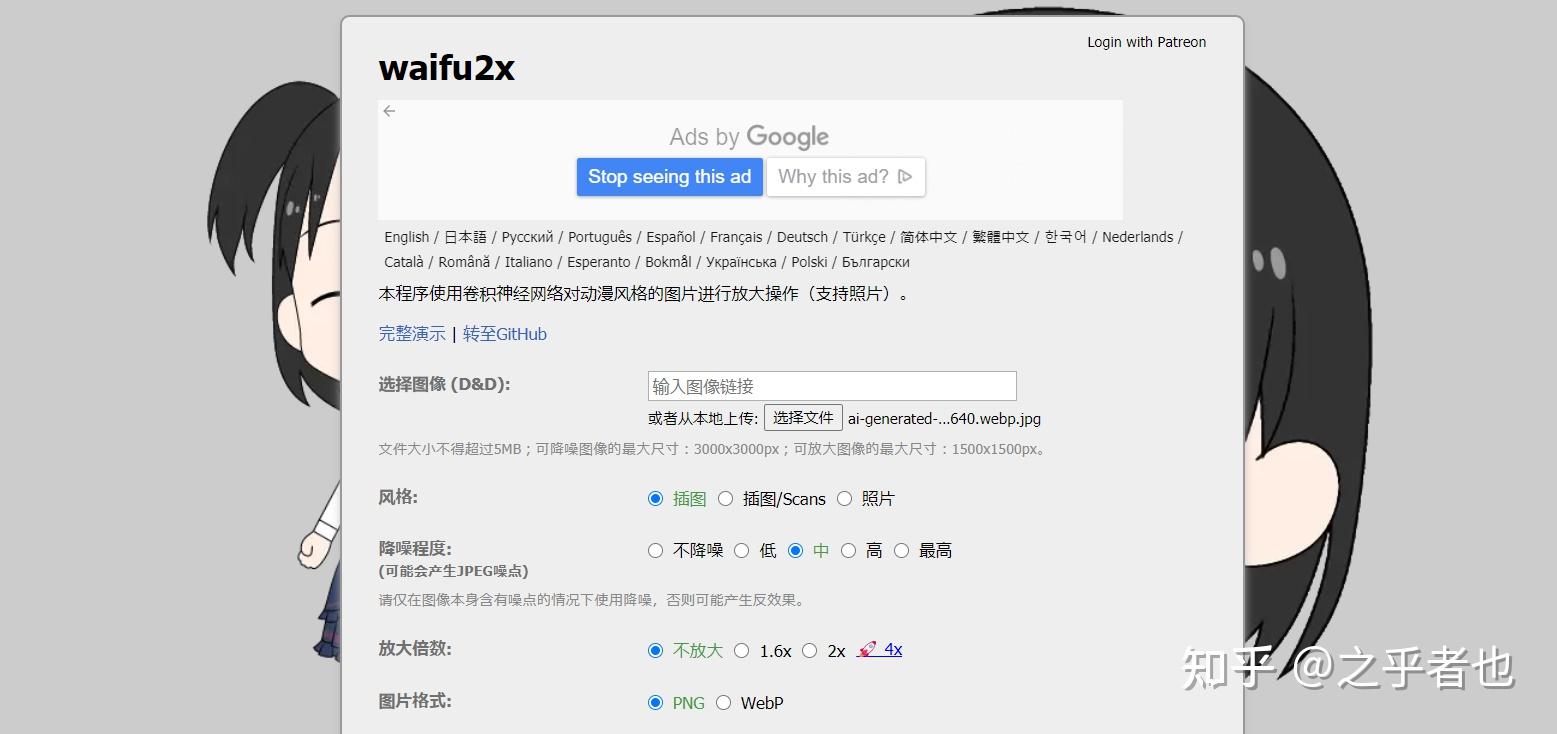
Task: Switch language to 한국어
Action: pos(1066,237)
